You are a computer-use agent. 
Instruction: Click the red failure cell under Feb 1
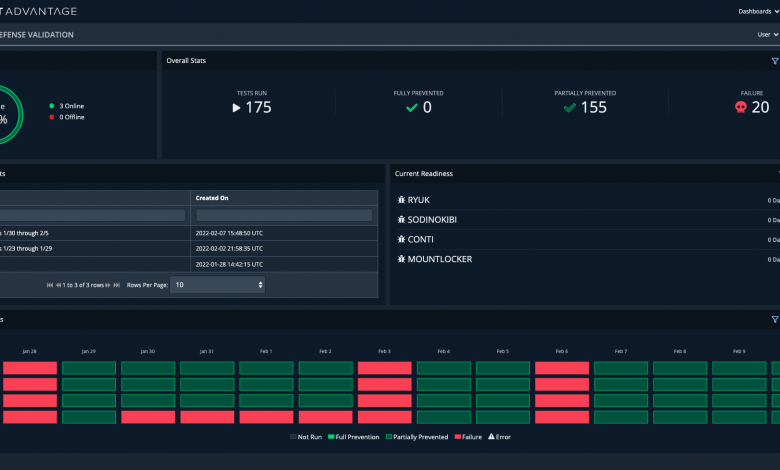266,417
